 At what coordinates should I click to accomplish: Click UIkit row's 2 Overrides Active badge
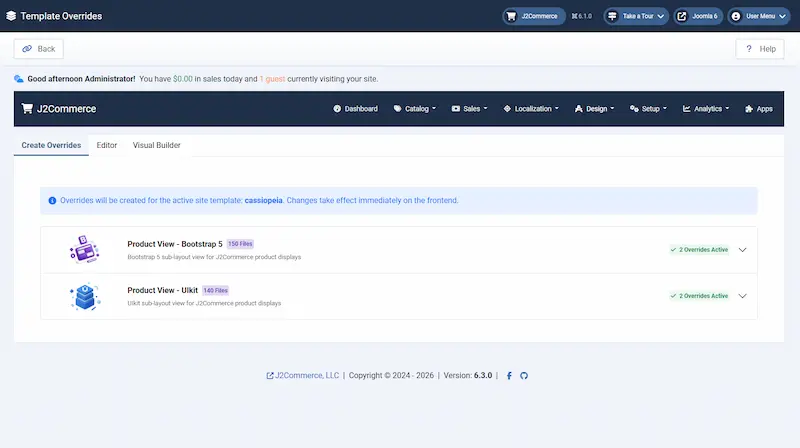click(699, 296)
